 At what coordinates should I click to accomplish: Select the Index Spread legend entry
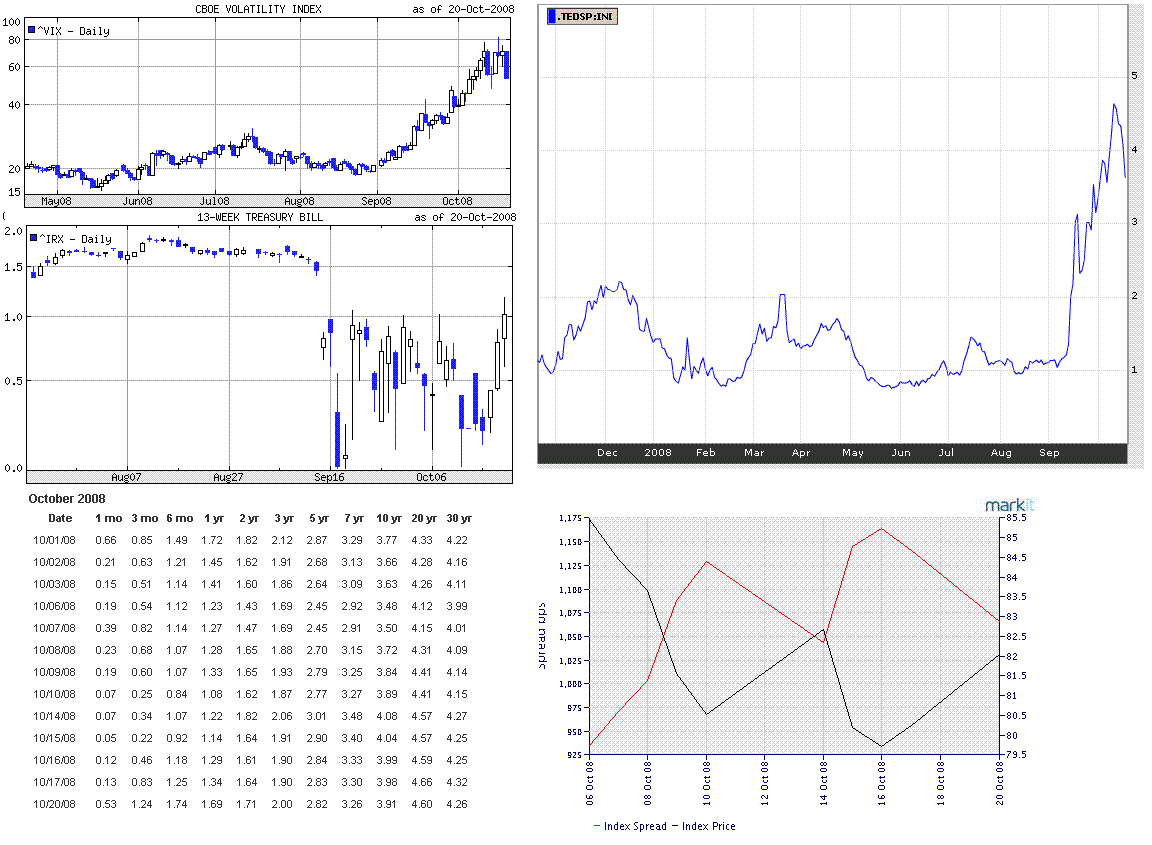tap(631, 826)
